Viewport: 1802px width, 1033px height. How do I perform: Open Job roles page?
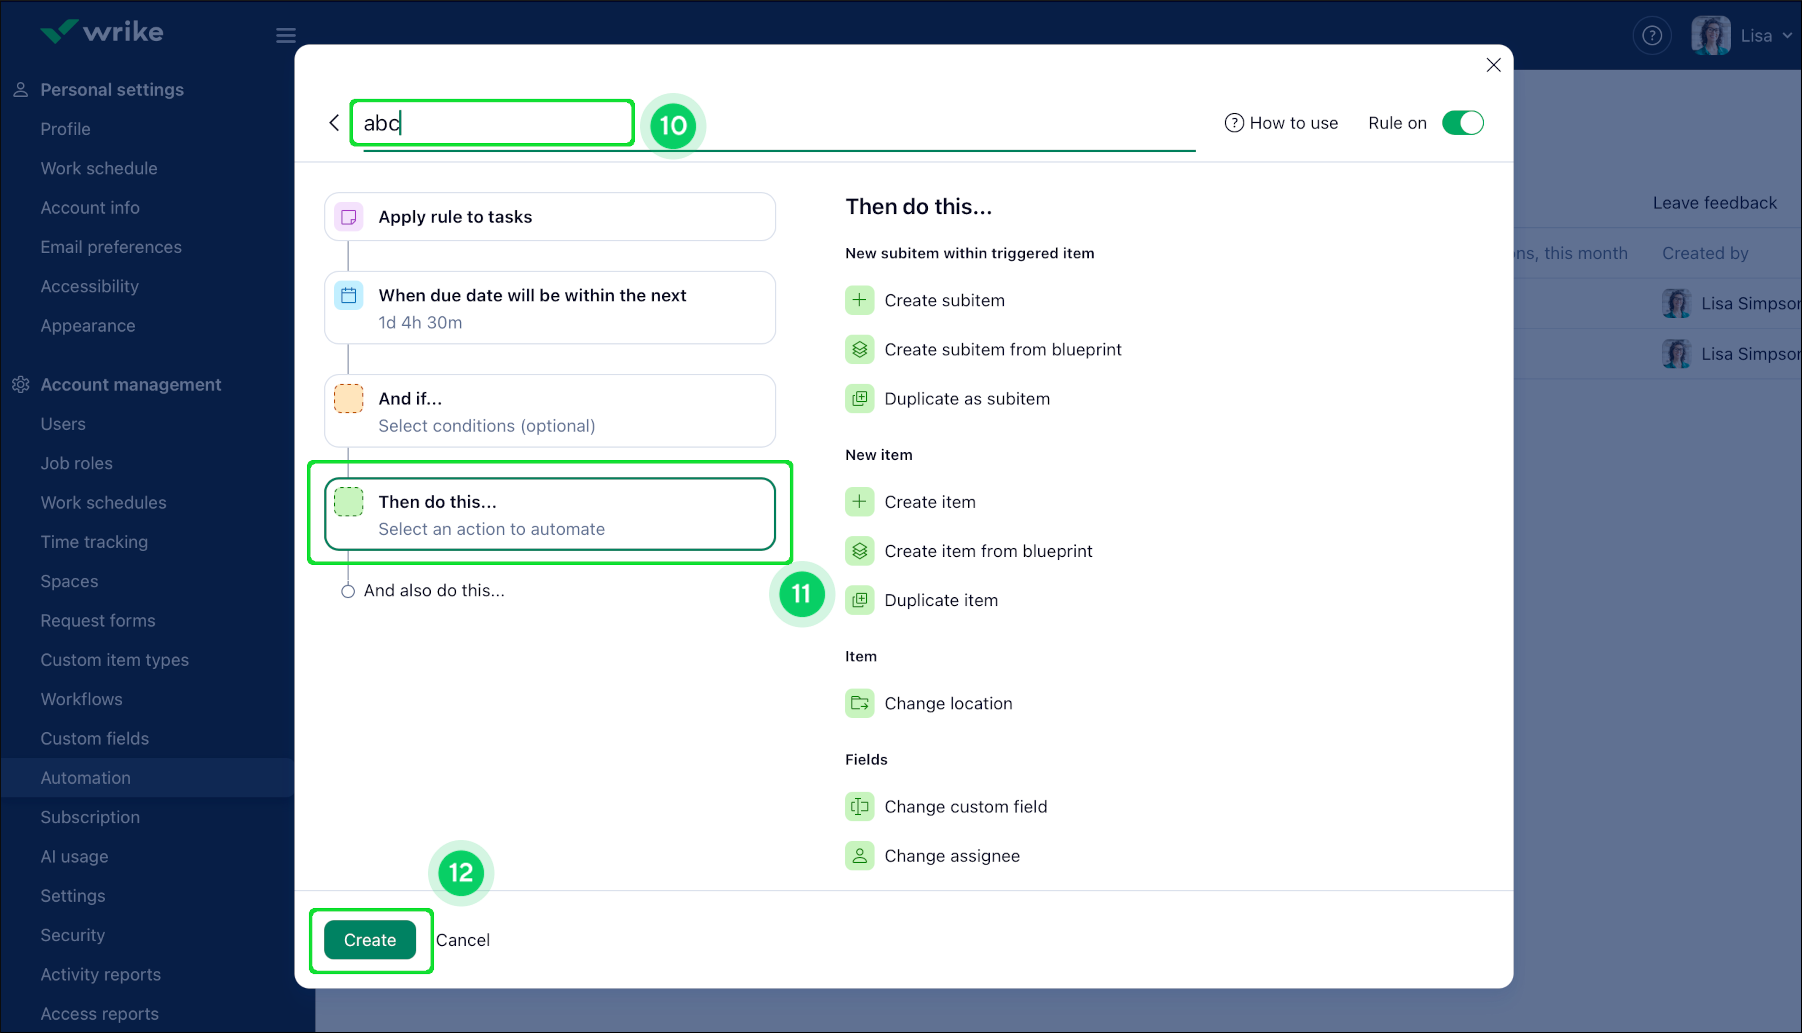(76, 463)
